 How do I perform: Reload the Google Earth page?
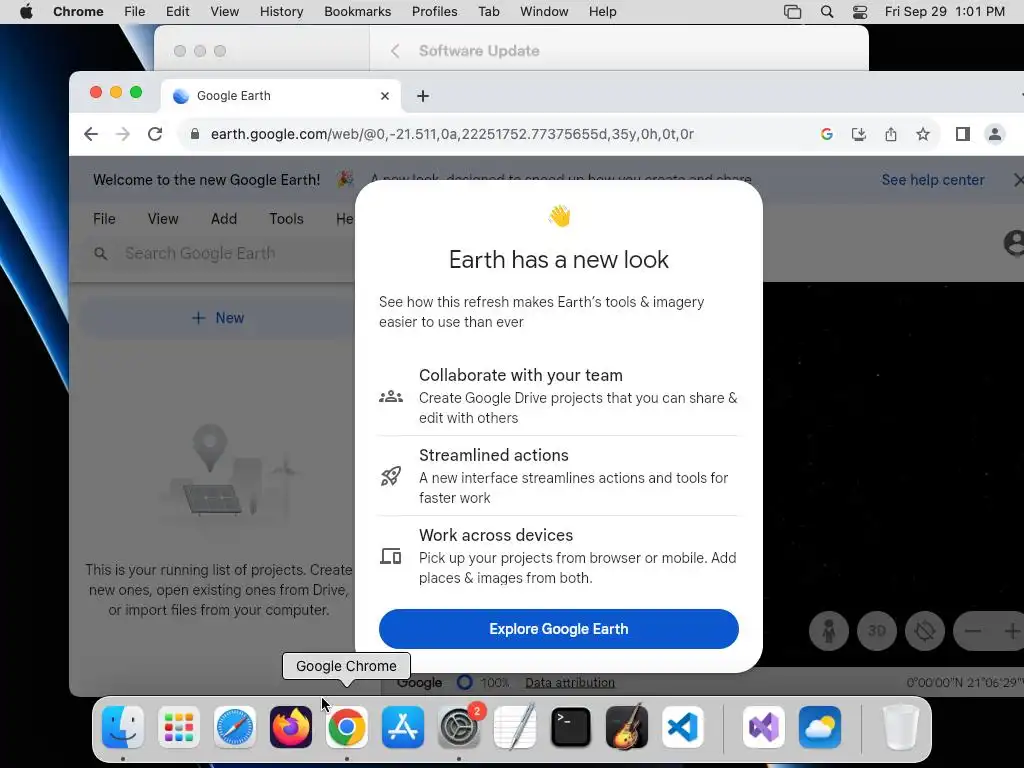[155, 134]
